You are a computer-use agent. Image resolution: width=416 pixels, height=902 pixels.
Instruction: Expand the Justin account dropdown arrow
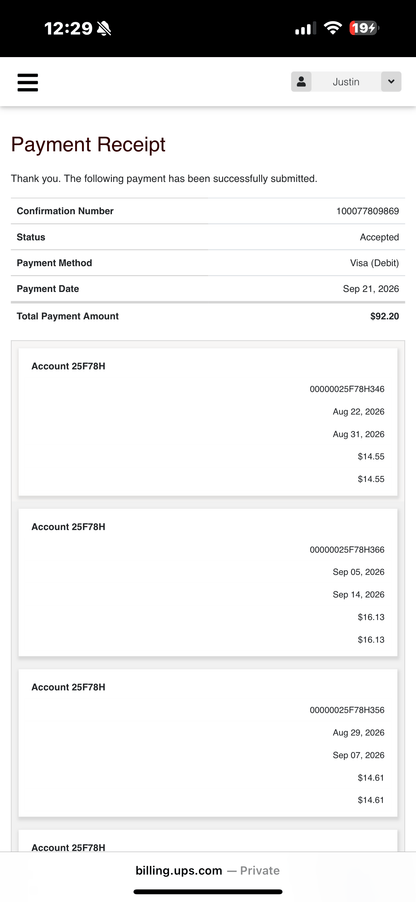[x=391, y=82]
